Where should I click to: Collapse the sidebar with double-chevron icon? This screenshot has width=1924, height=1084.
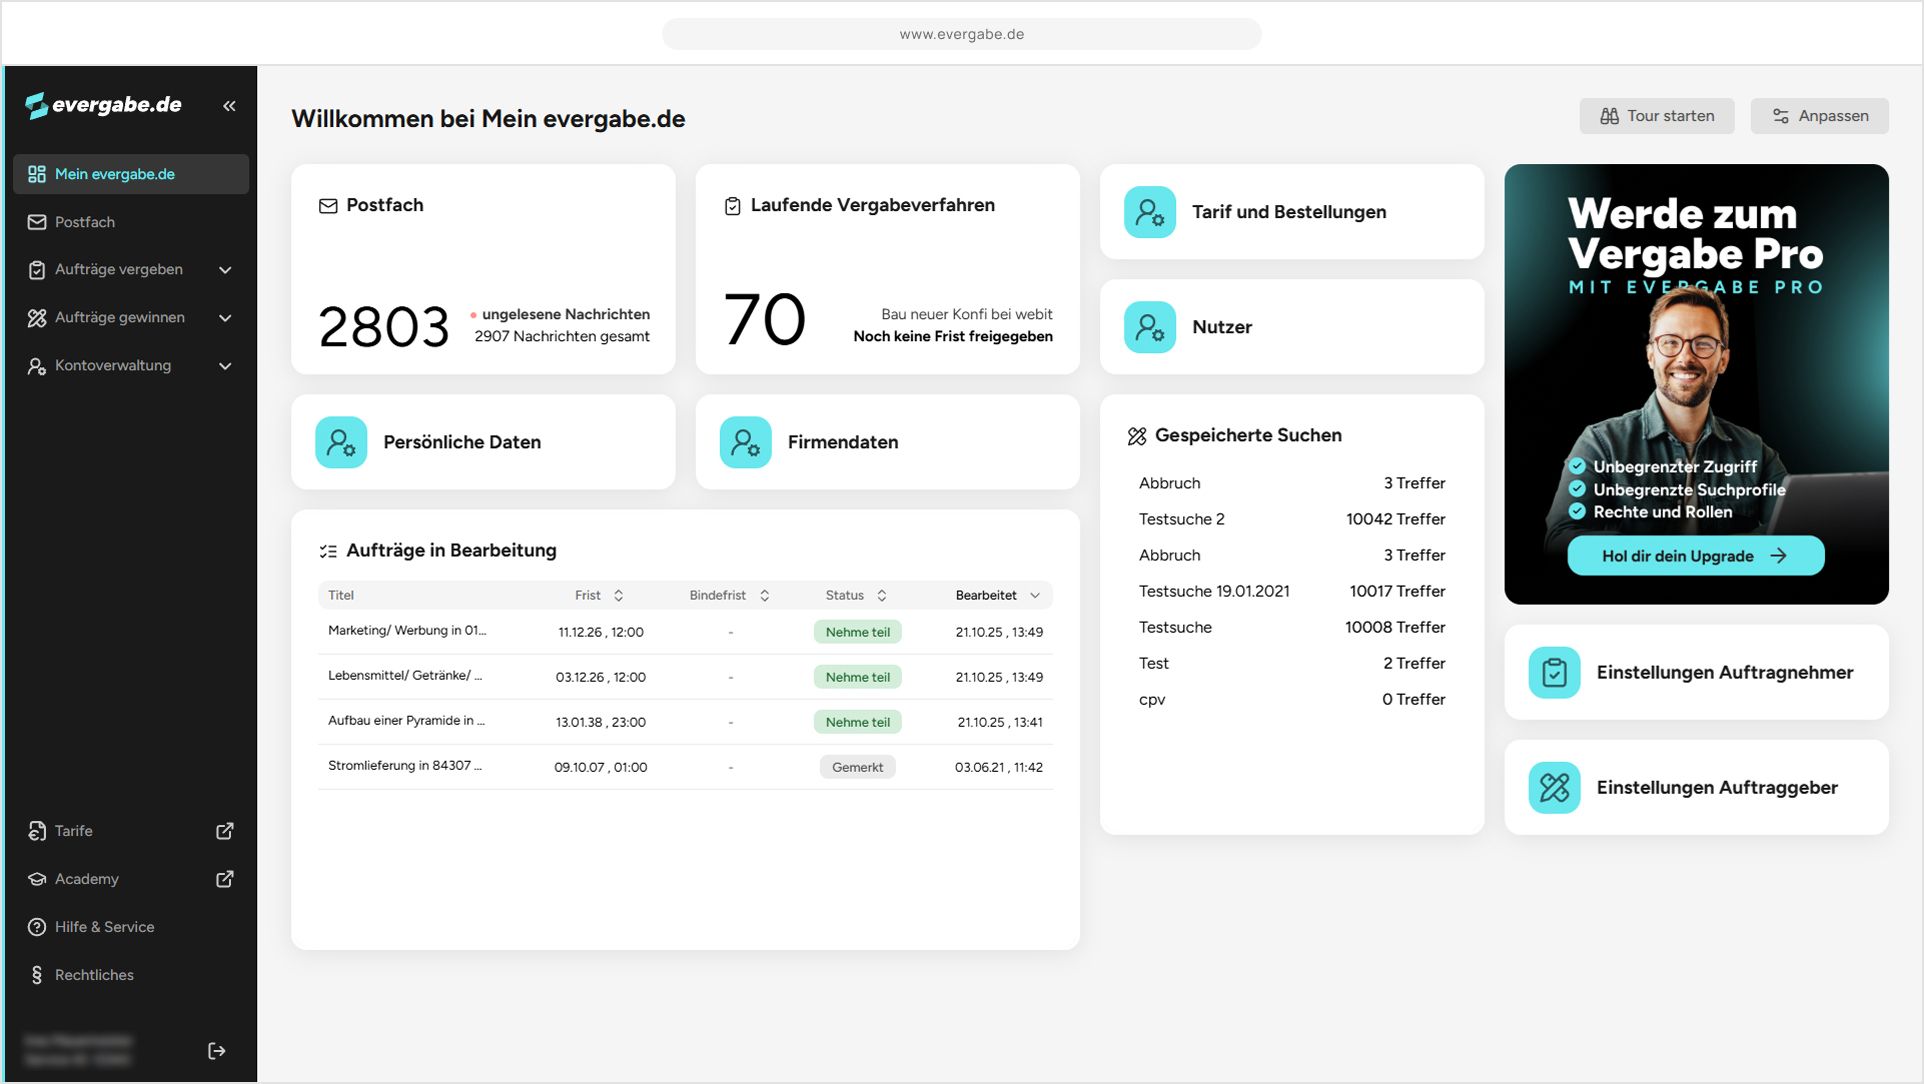click(x=229, y=106)
